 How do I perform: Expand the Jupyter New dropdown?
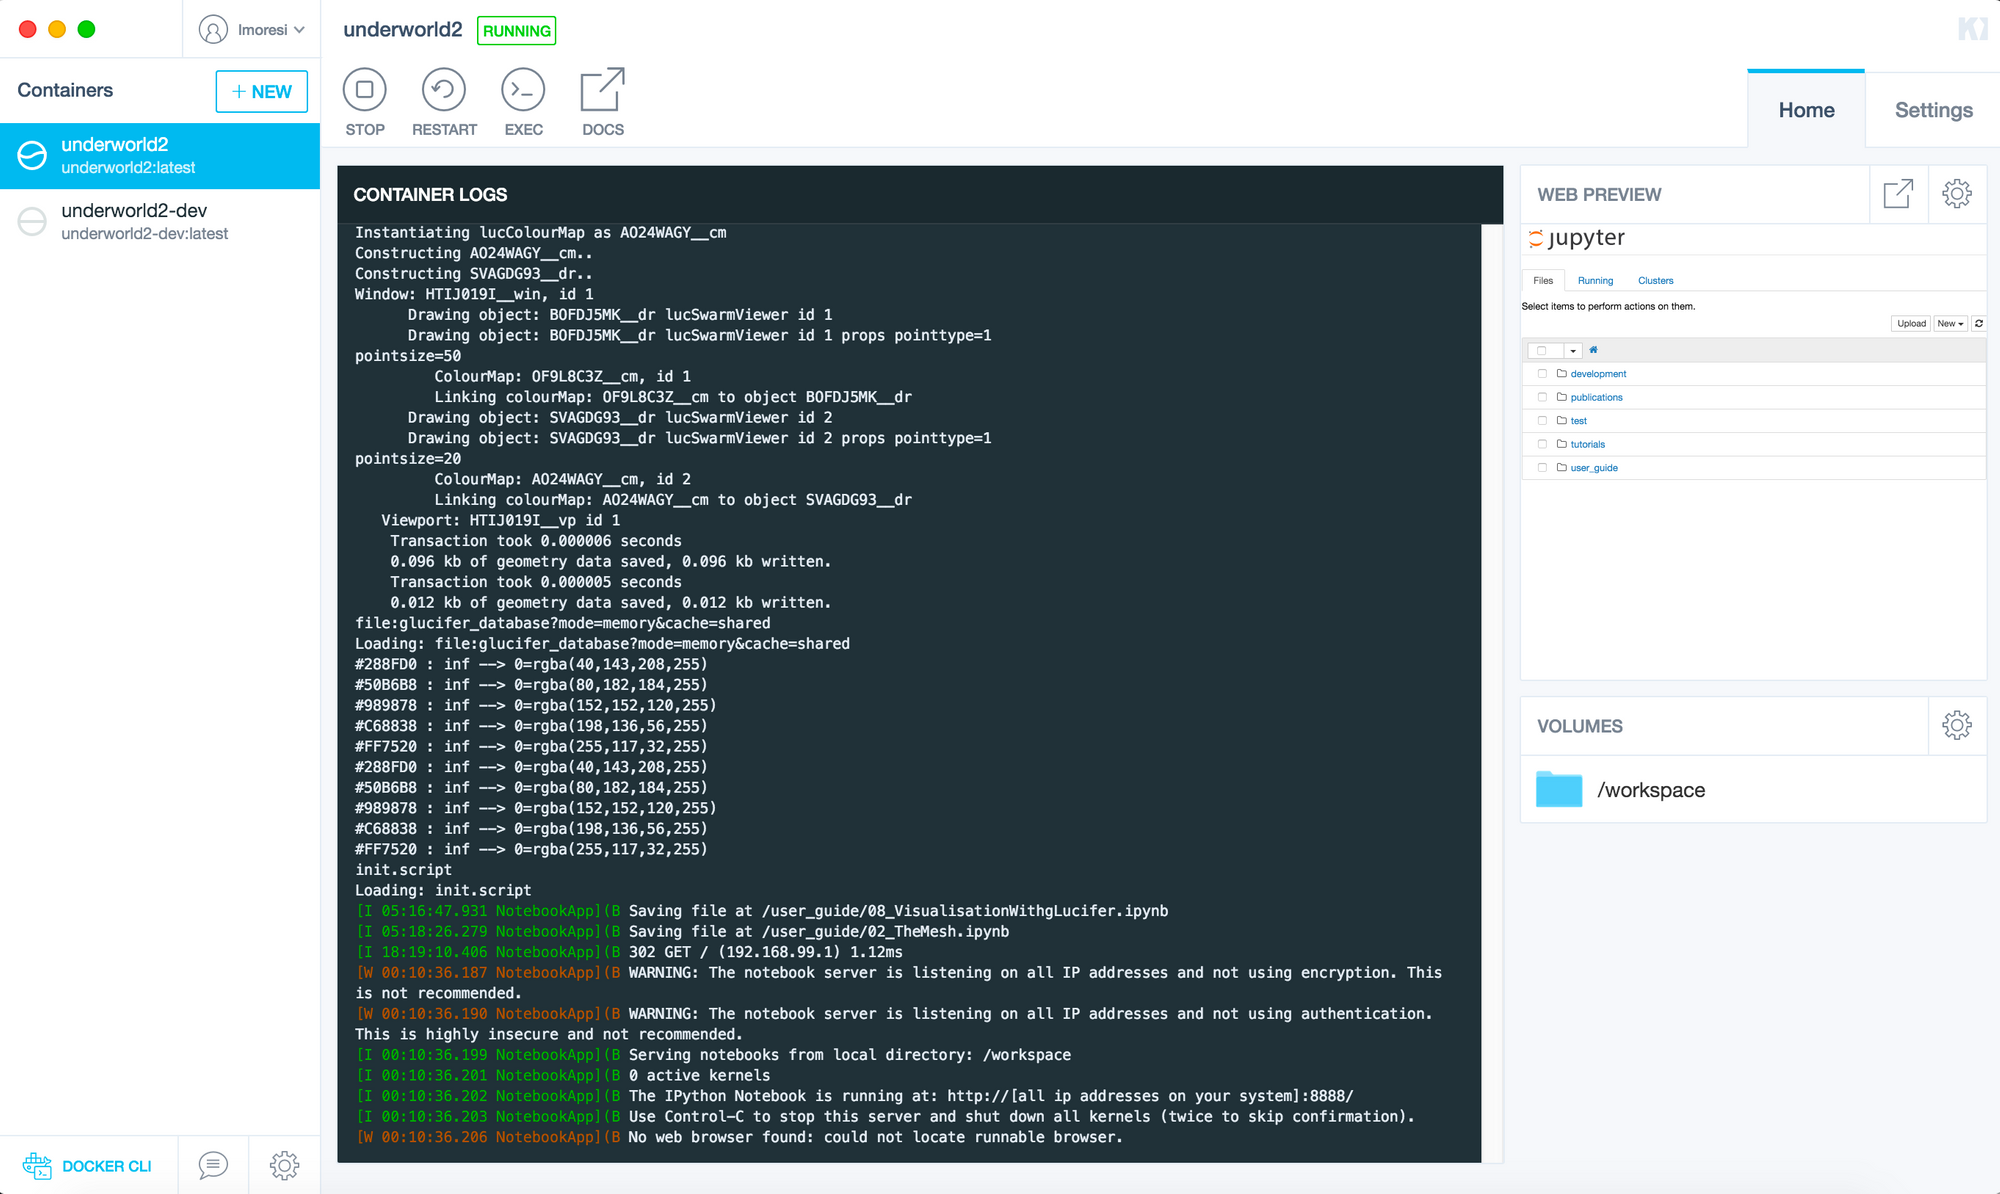[1950, 324]
